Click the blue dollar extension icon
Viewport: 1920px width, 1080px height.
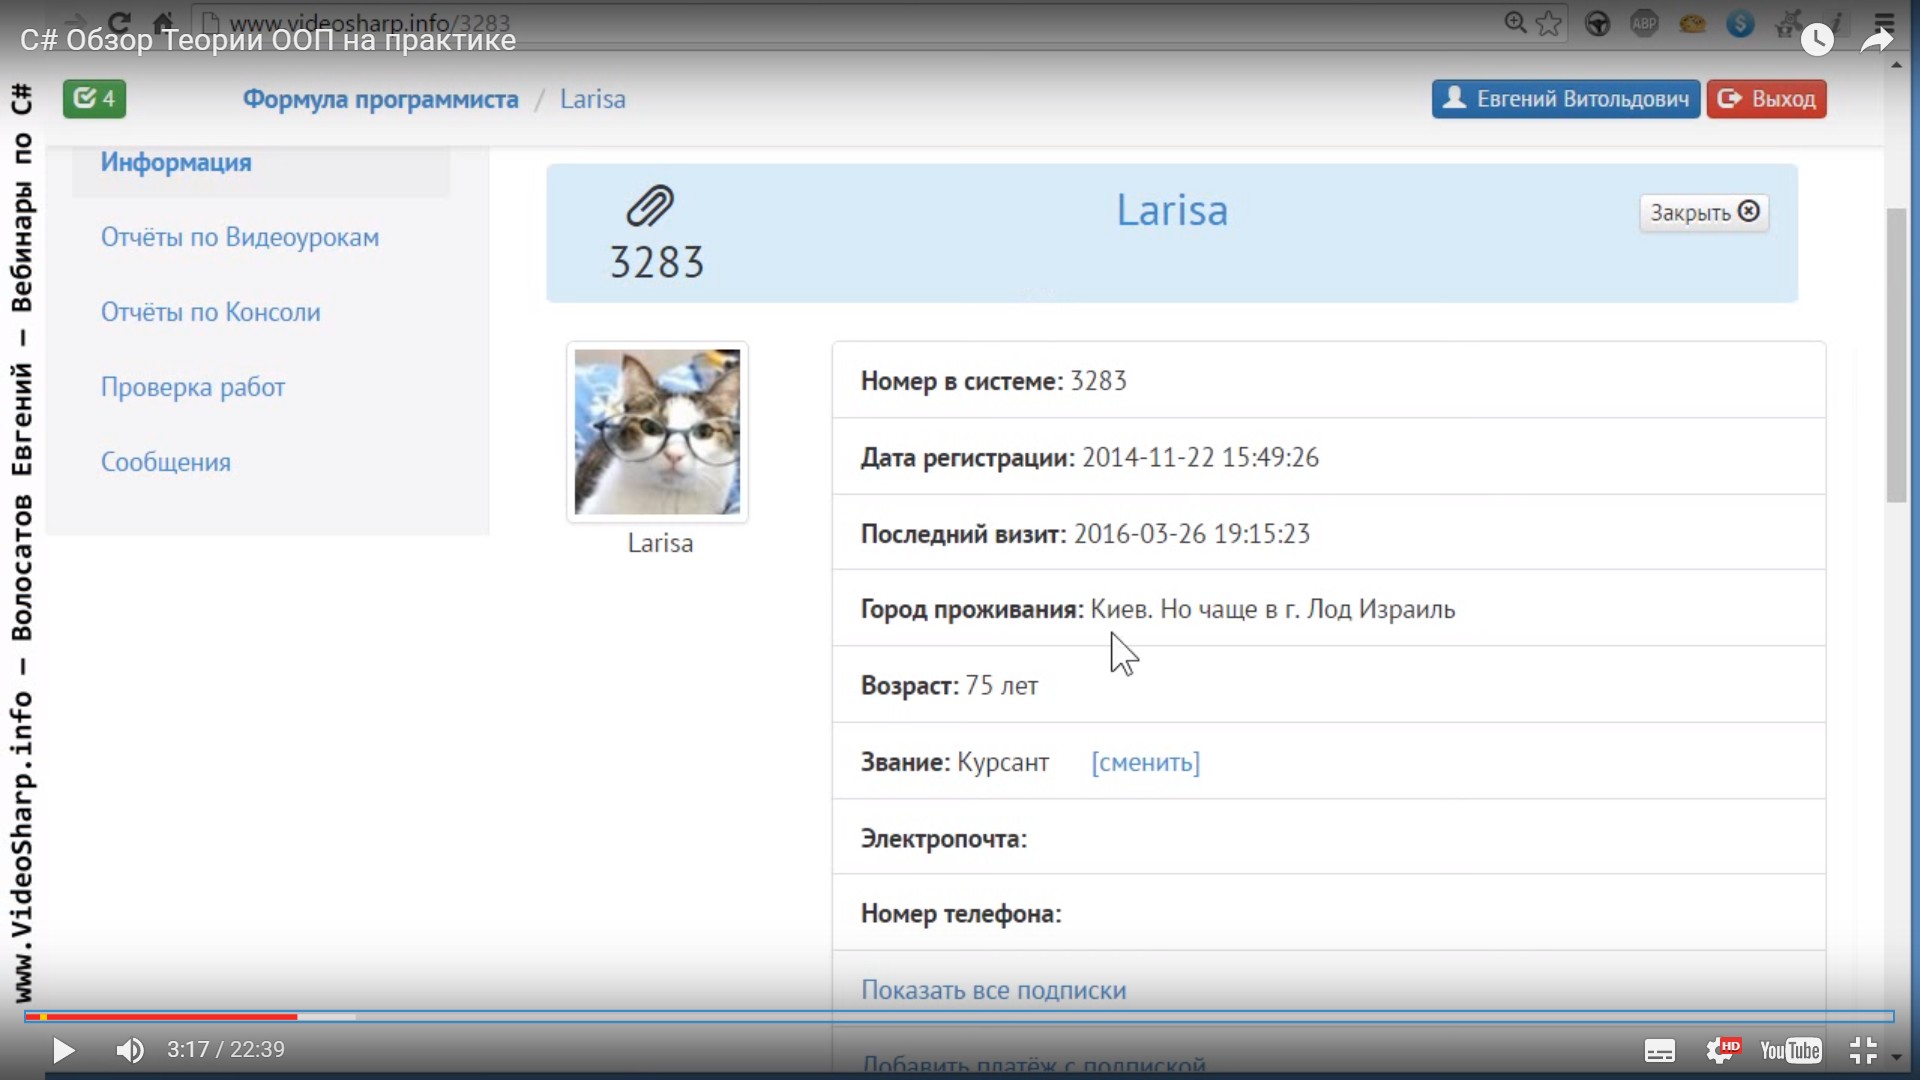pyautogui.click(x=1740, y=23)
